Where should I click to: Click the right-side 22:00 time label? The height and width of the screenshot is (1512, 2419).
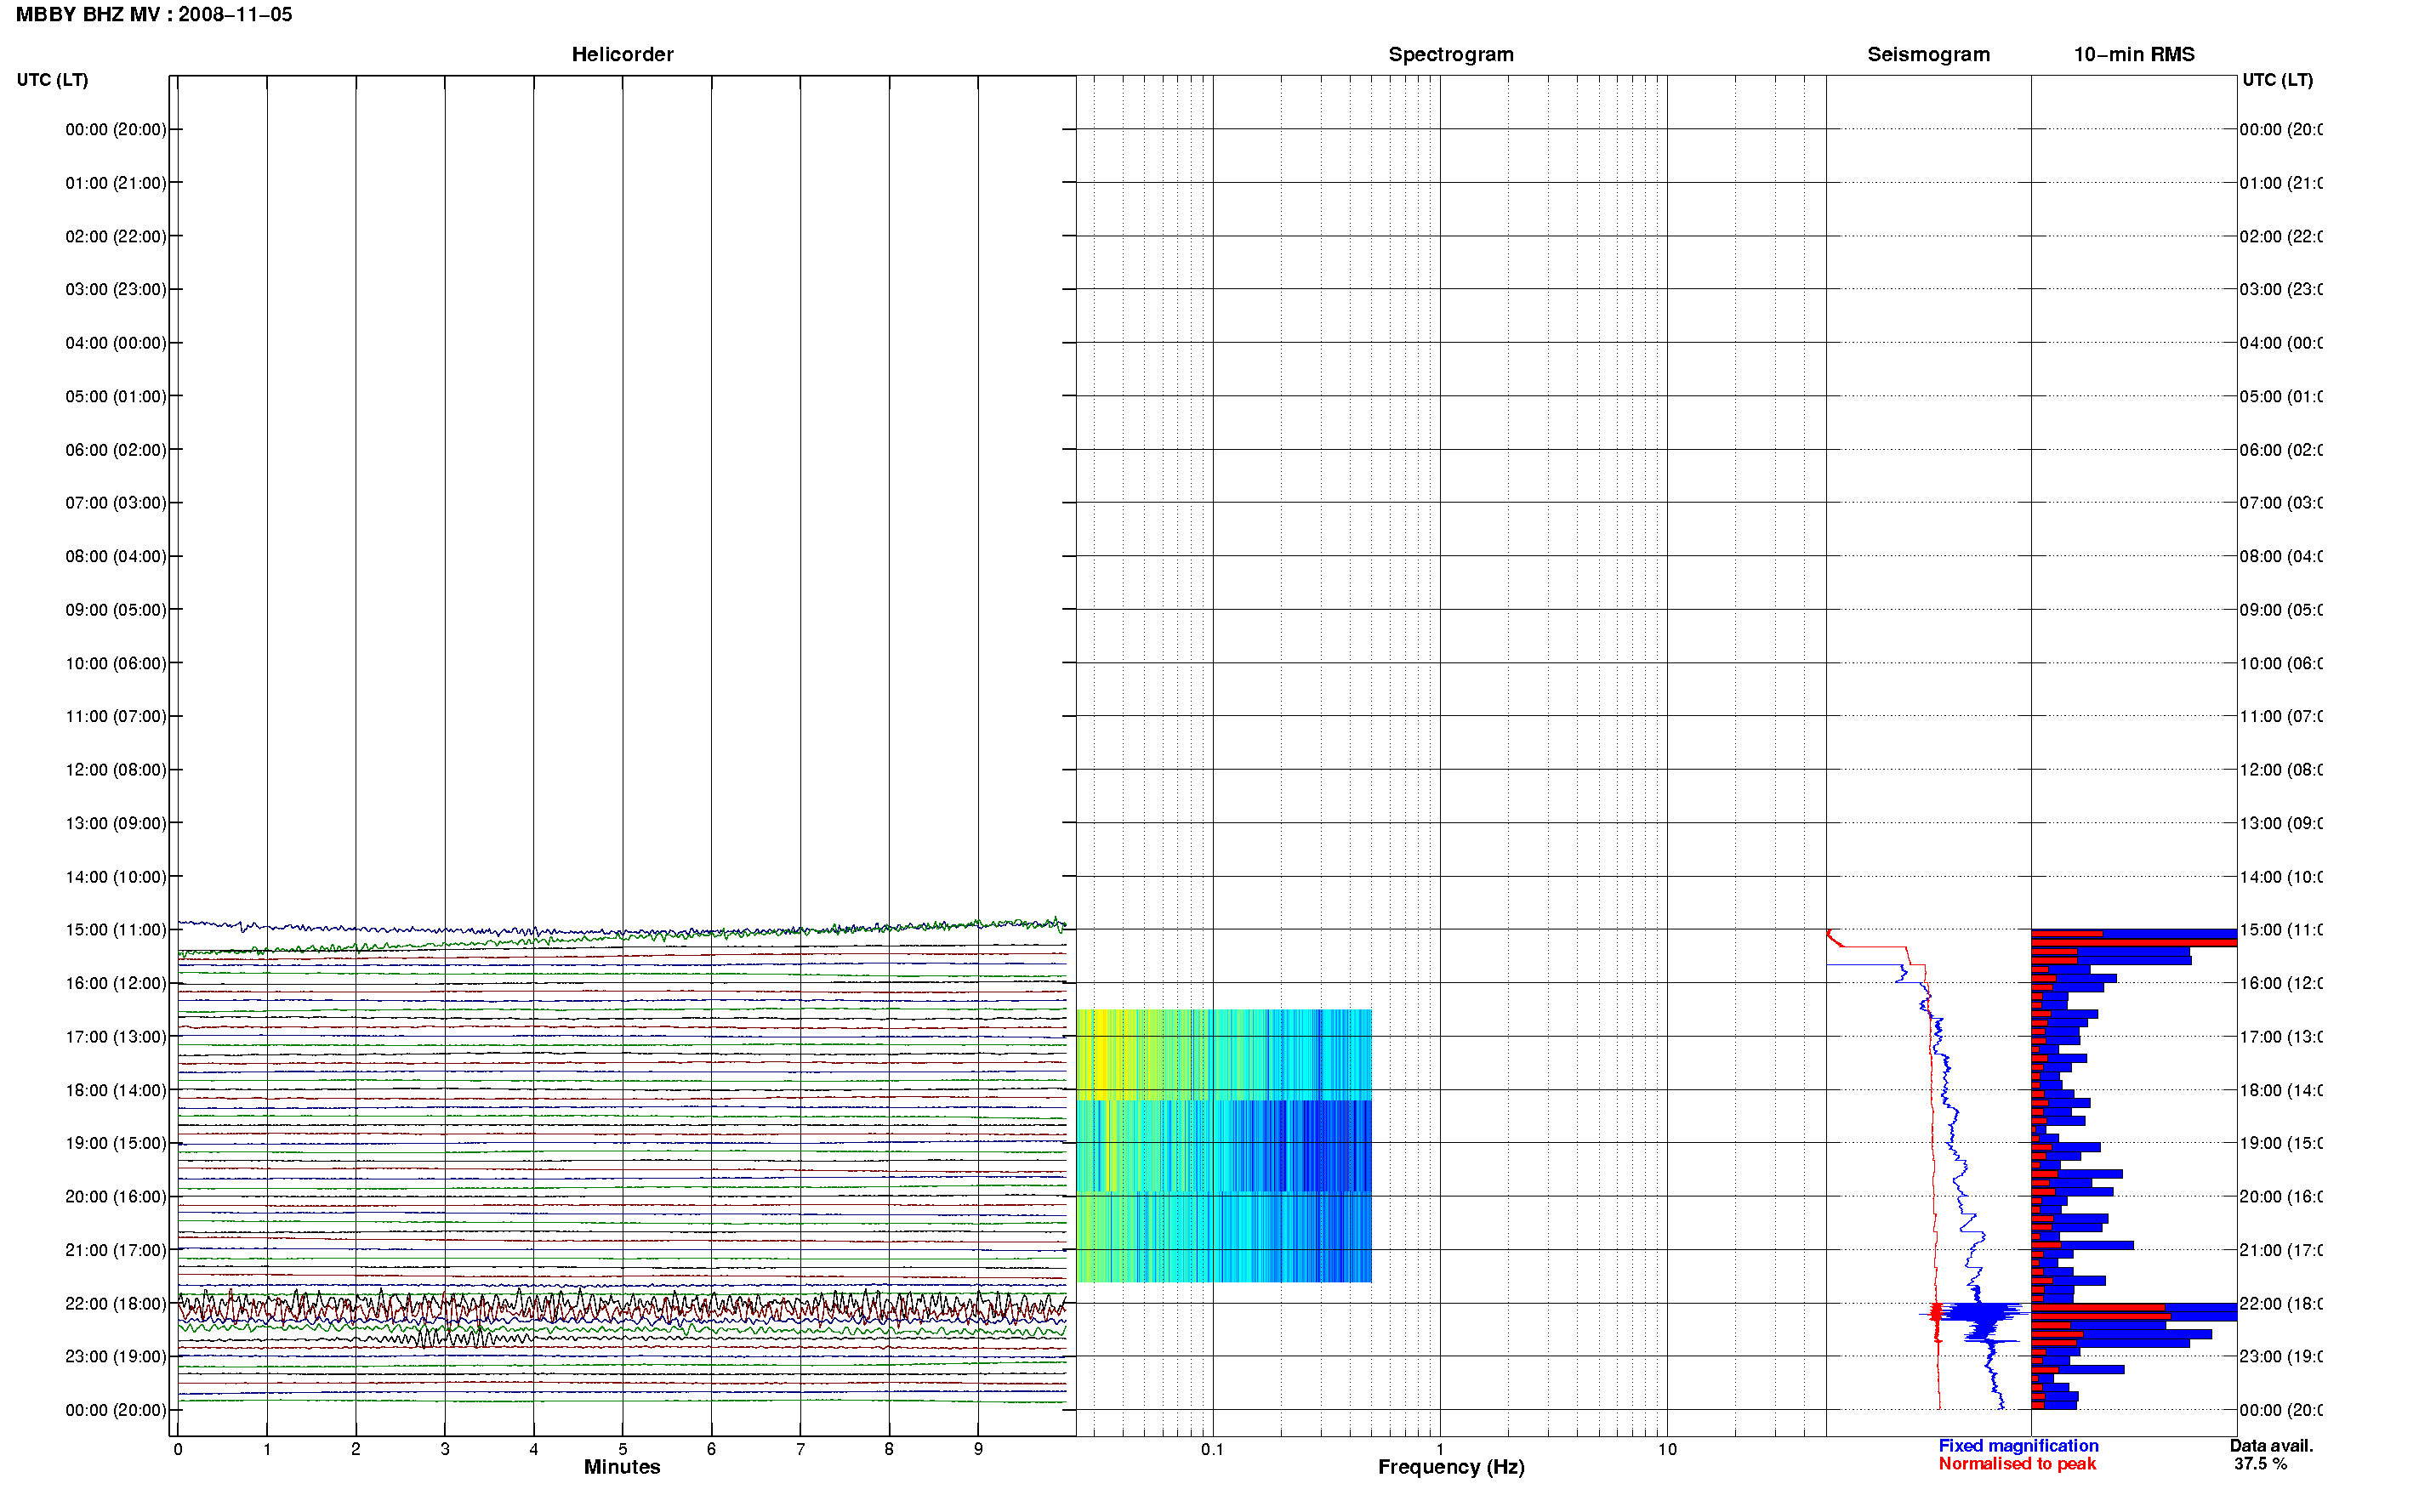(2280, 1304)
